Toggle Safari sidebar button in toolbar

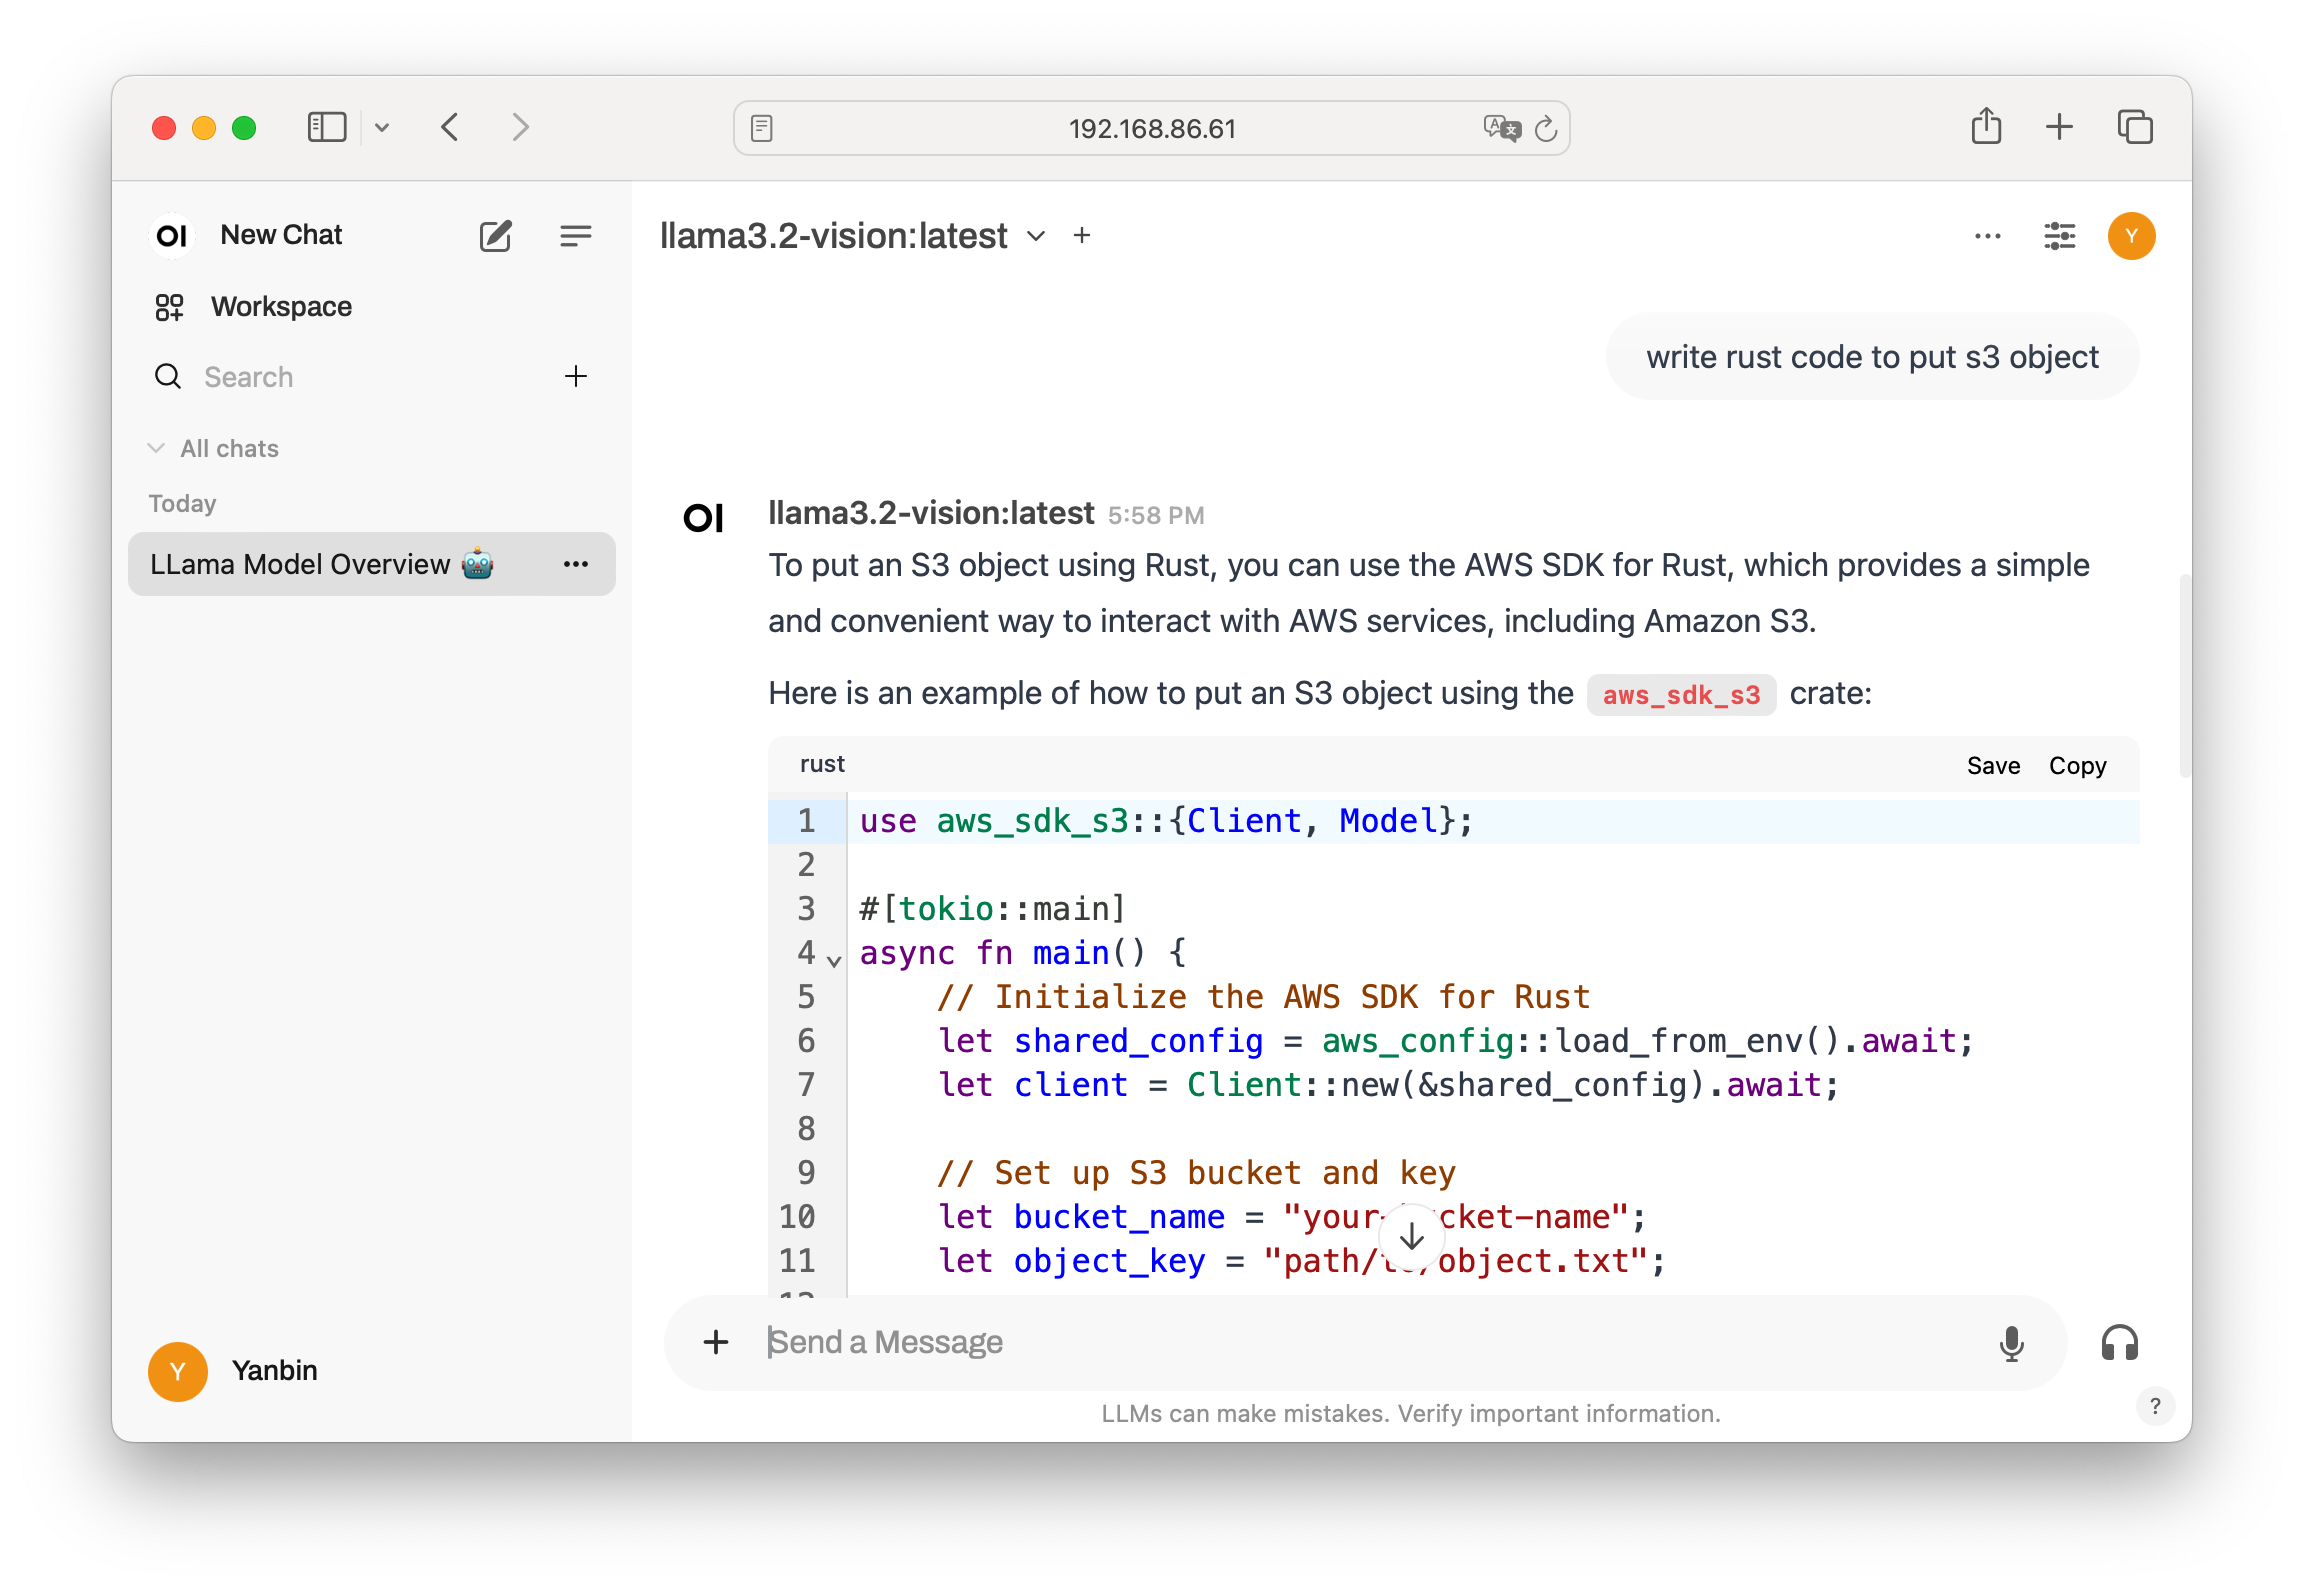[327, 128]
